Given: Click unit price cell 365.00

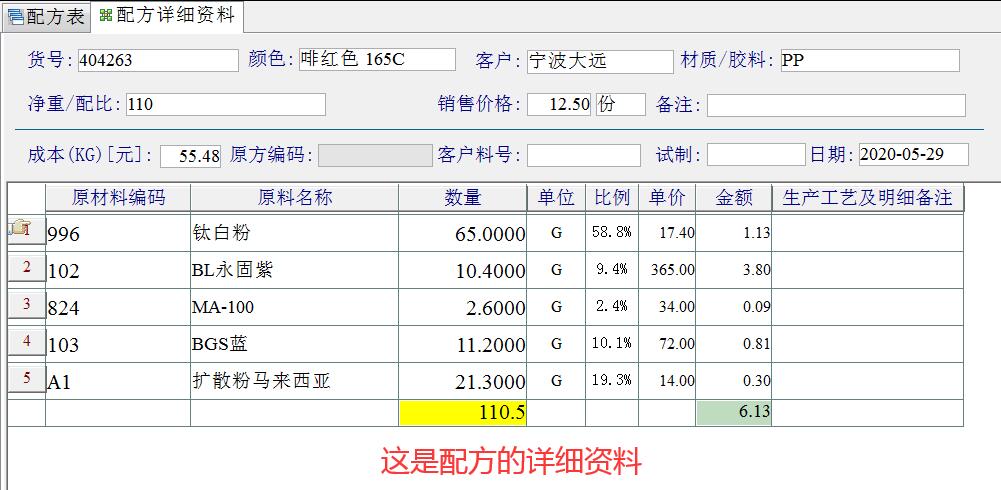Looking at the screenshot, I should (667, 270).
